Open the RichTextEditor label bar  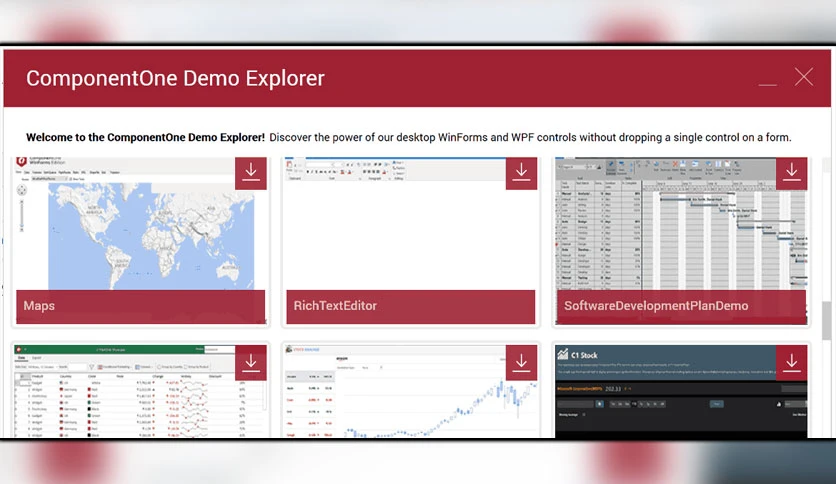coord(411,306)
